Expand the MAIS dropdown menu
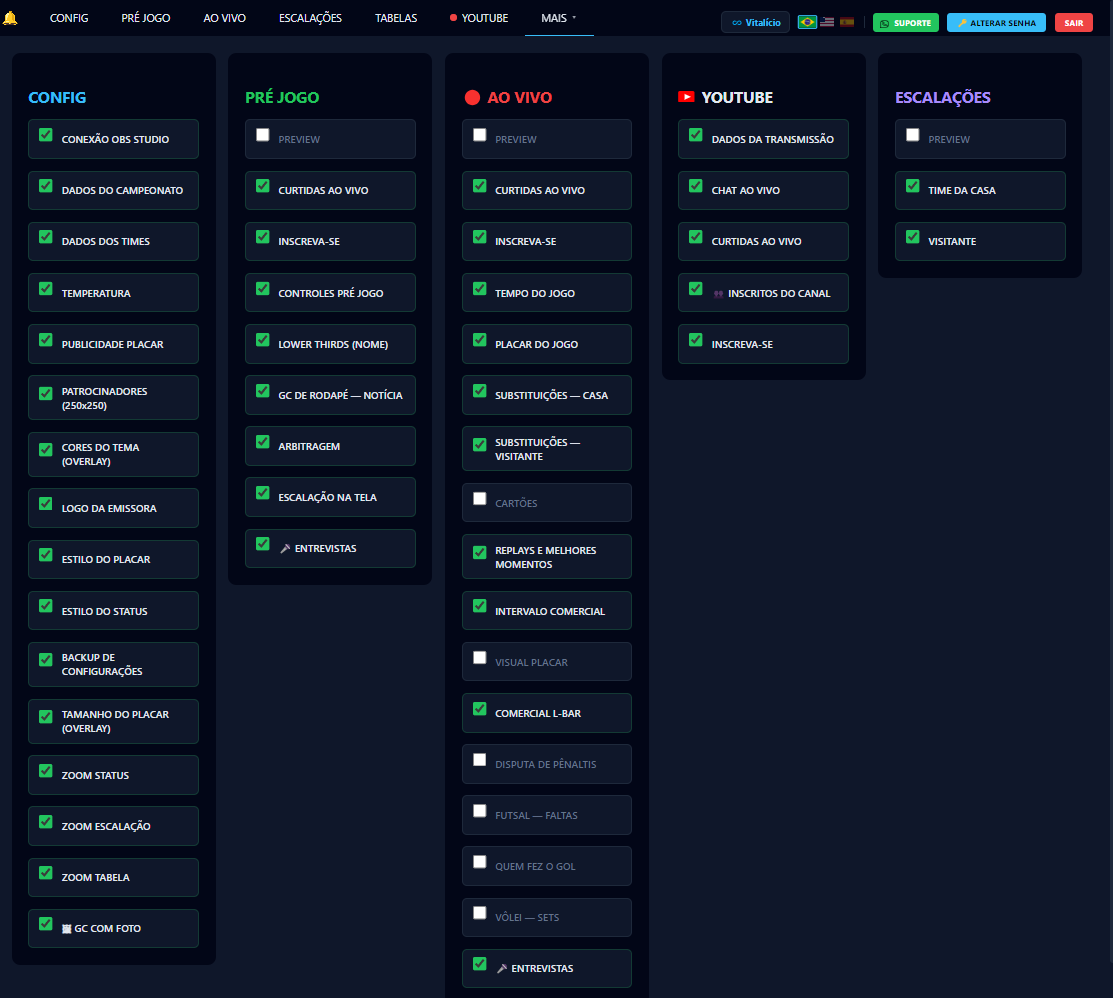Viewport: 1113px width, 998px height. pos(559,18)
